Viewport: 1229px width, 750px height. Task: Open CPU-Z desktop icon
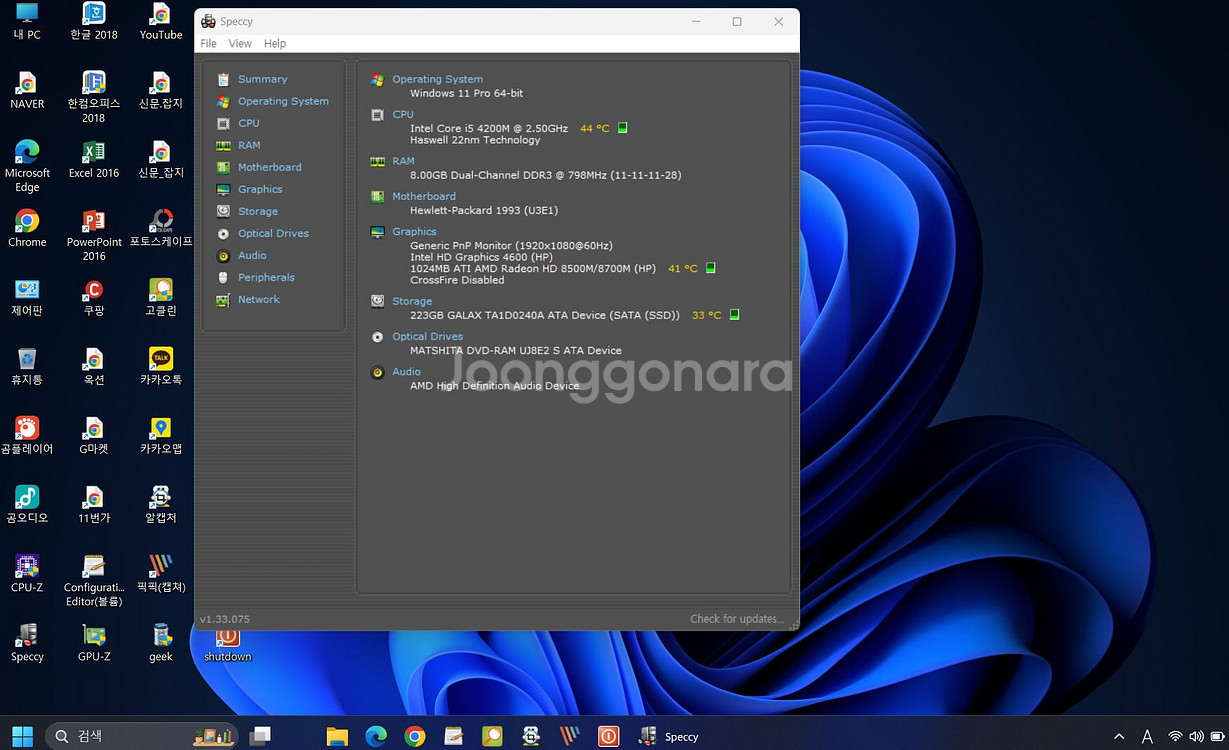click(27, 572)
